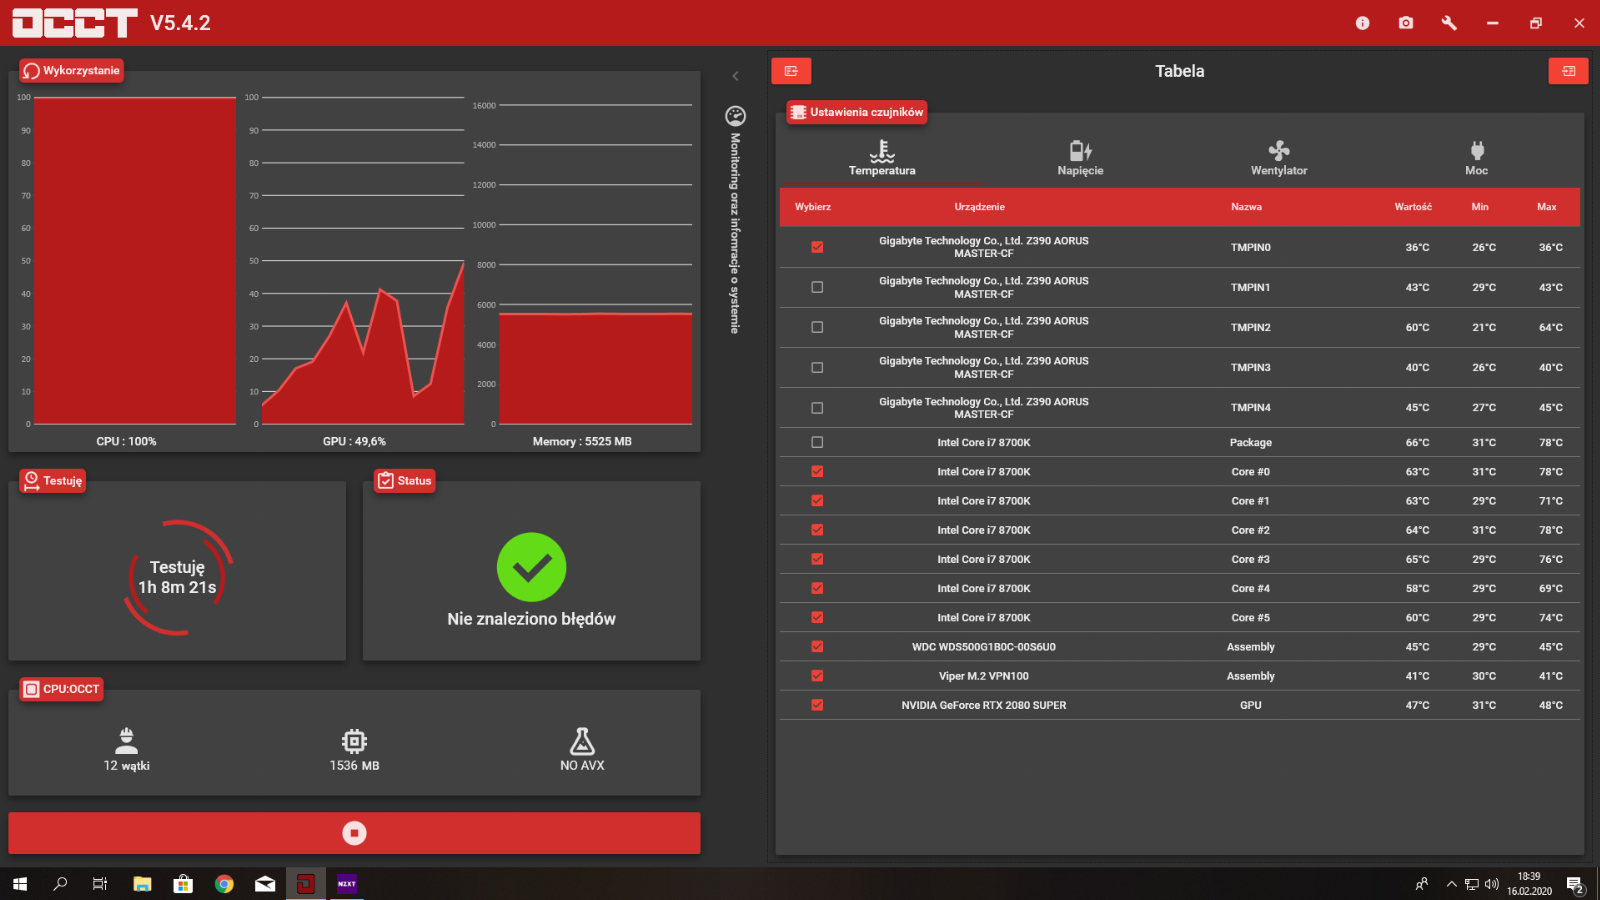Take a screenshot with camera icon
The image size is (1600, 900).
(x=1406, y=23)
